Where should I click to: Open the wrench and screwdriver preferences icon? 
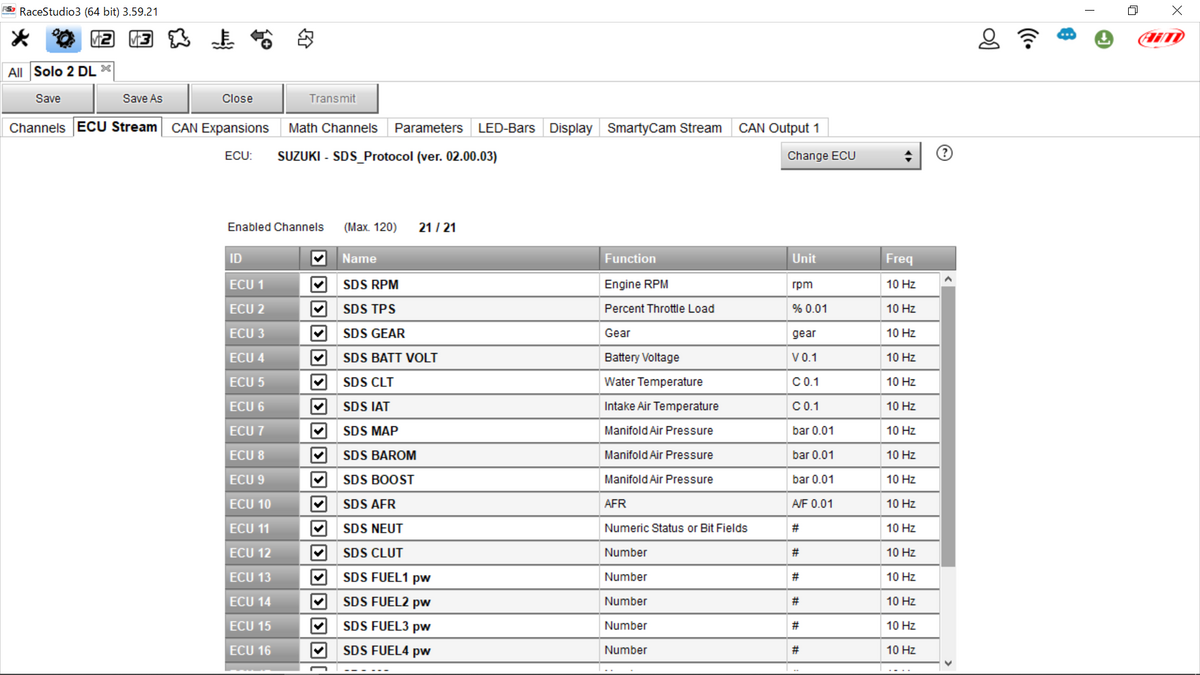tap(20, 39)
